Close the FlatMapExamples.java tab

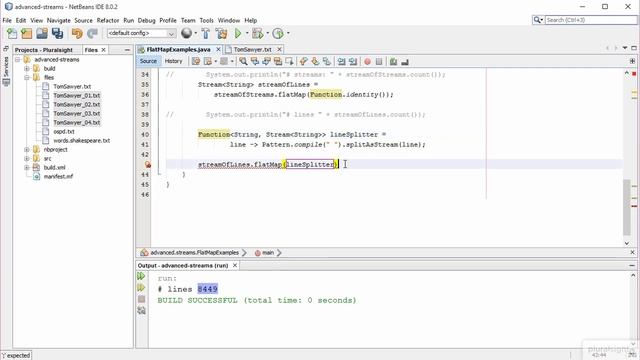coord(218,49)
